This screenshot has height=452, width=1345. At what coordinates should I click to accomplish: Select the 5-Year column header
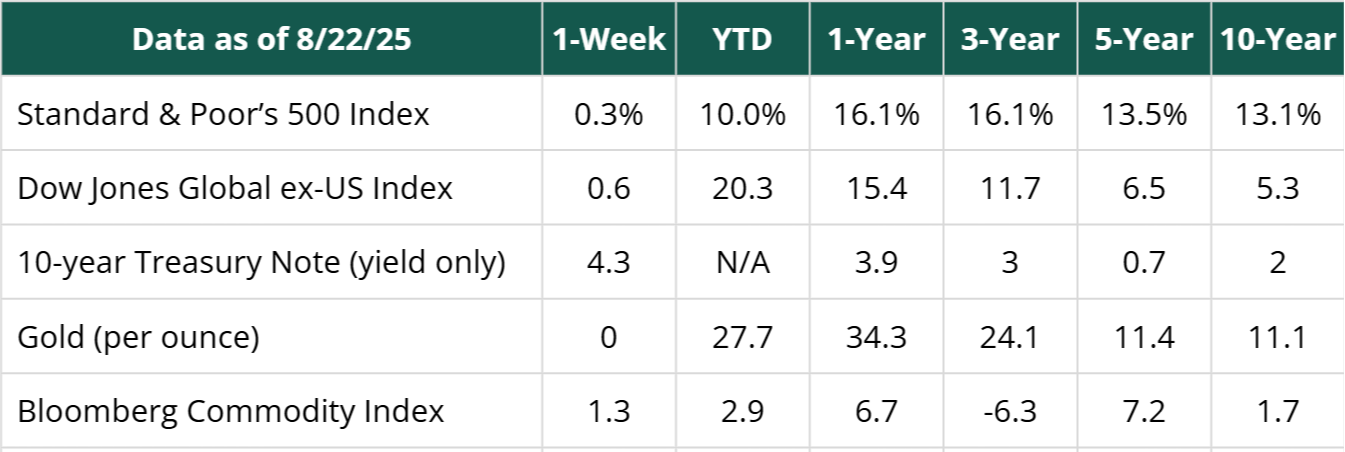(x=1143, y=39)
